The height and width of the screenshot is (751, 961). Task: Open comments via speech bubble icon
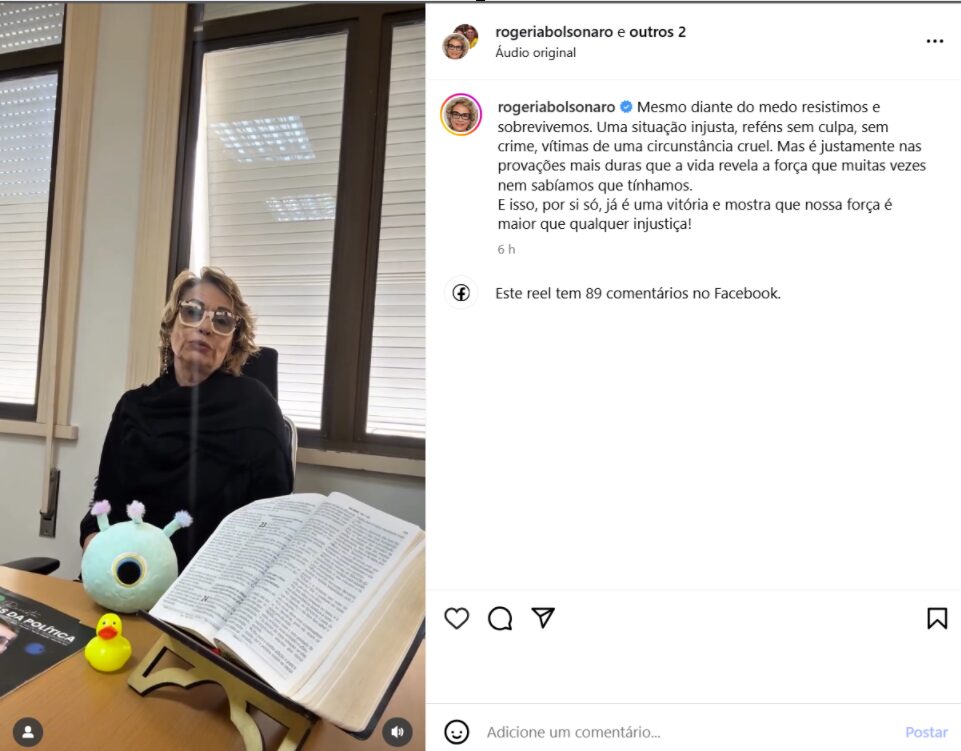click(x=500, y=618)
